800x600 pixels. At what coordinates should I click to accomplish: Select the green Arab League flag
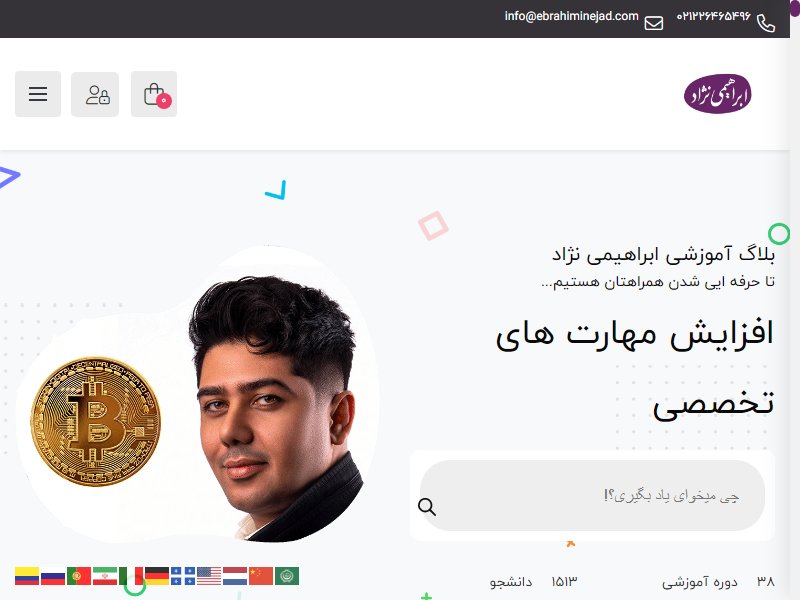(287, 576)
